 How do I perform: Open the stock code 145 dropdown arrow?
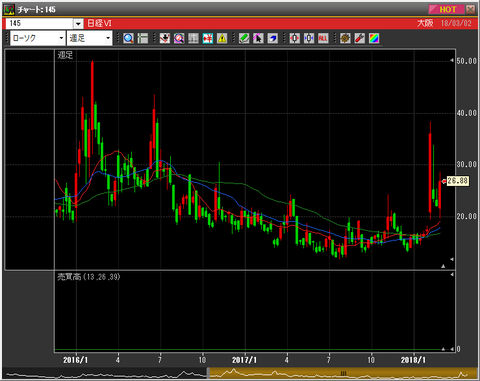pos(78,24)
